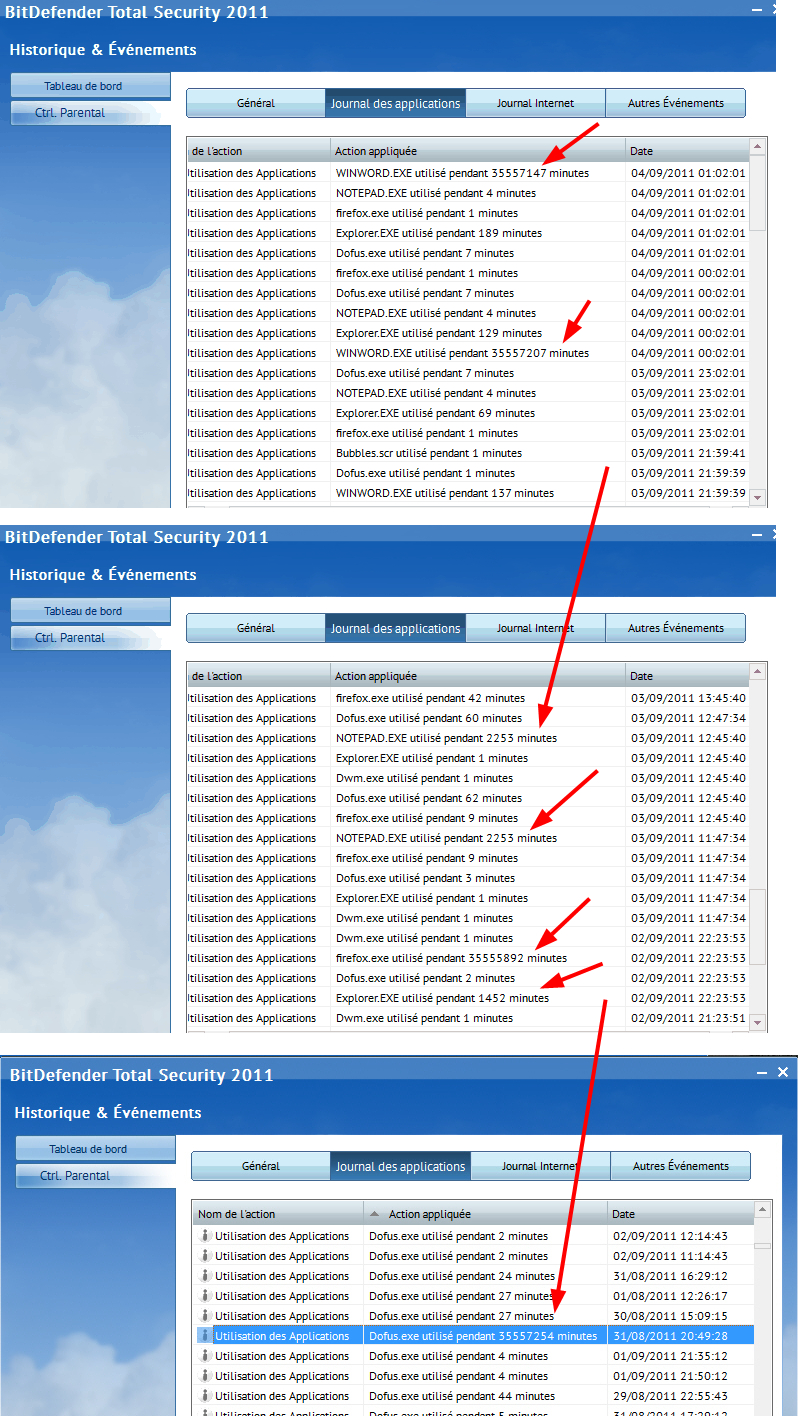
Task: Select row Explorer.EXE utilisé pendant 69 minutes
Action: pyautogui.click(x=467, y=413)
